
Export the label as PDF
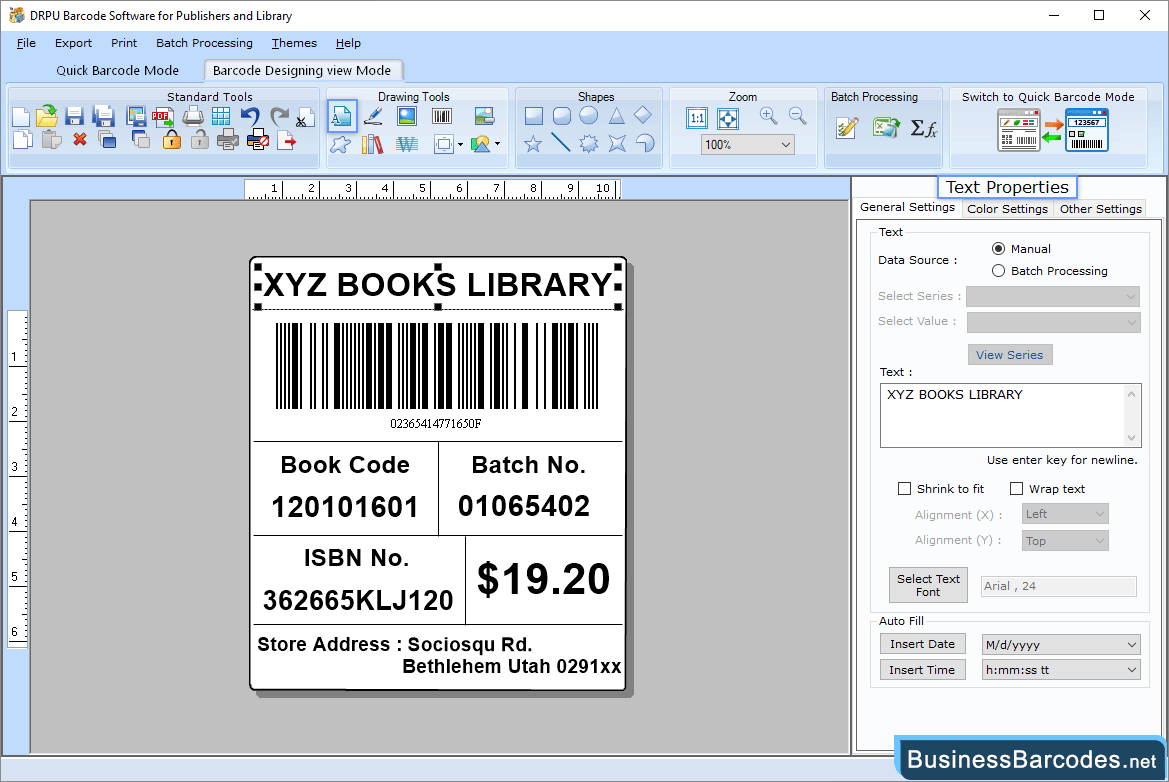tap(163, 116)
